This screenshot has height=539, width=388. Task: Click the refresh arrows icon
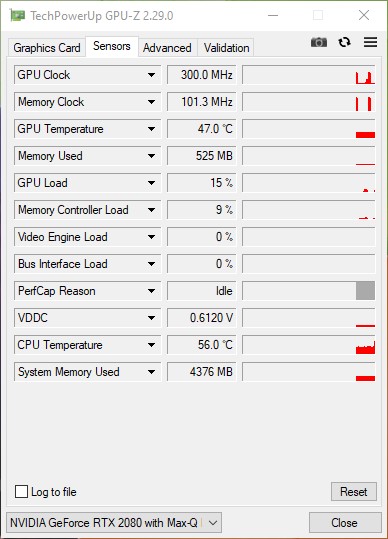click(344, 42)
